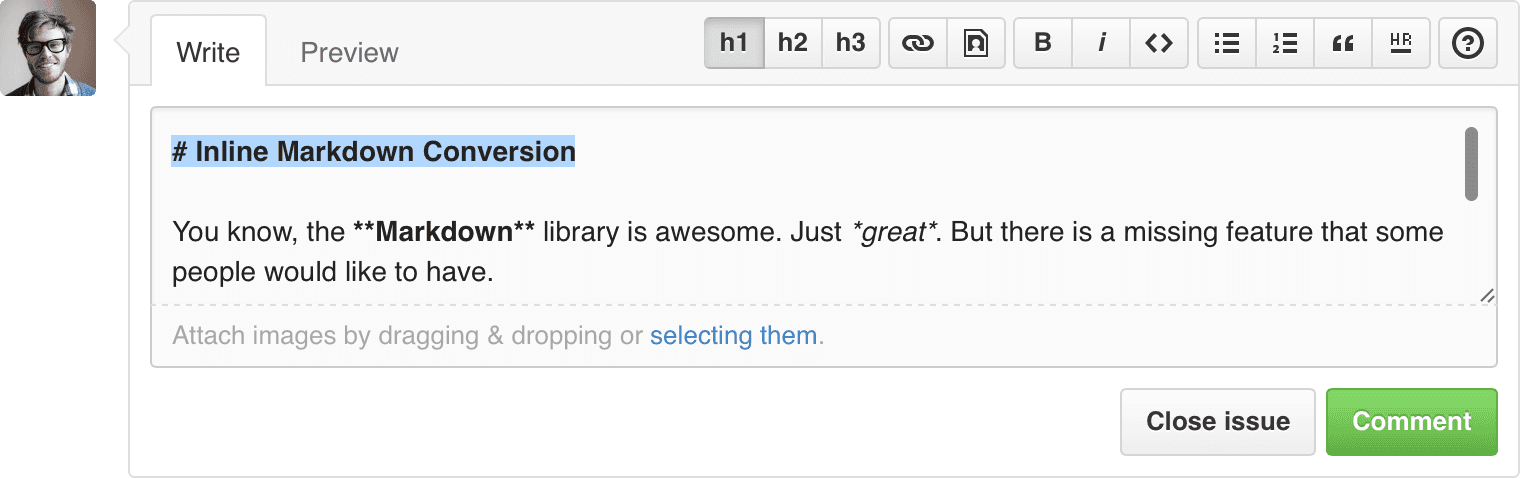Apply h1 heading formatting
This screenshot has width=1520, height=478.
click(x=734, y=43)
